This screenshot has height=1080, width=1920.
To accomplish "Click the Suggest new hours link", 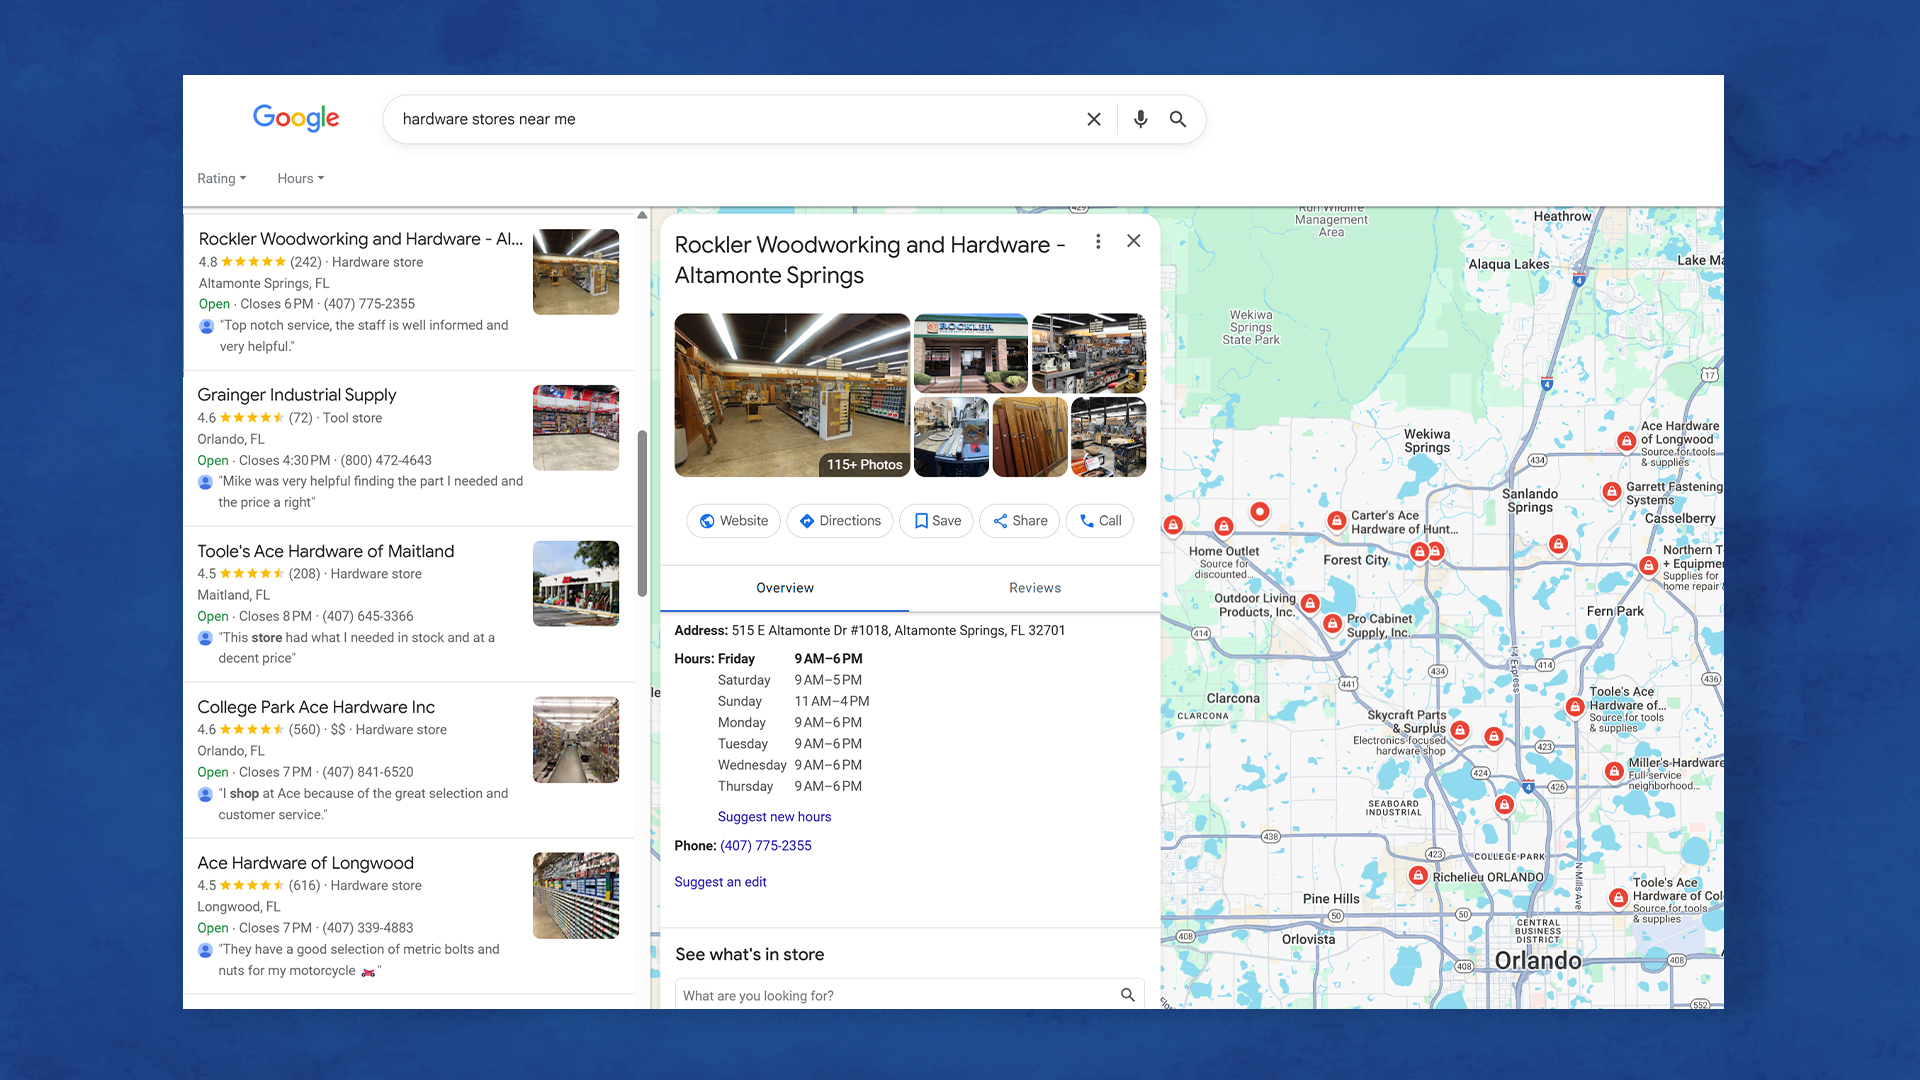I will pyautogui.click(x=774, y=816).
